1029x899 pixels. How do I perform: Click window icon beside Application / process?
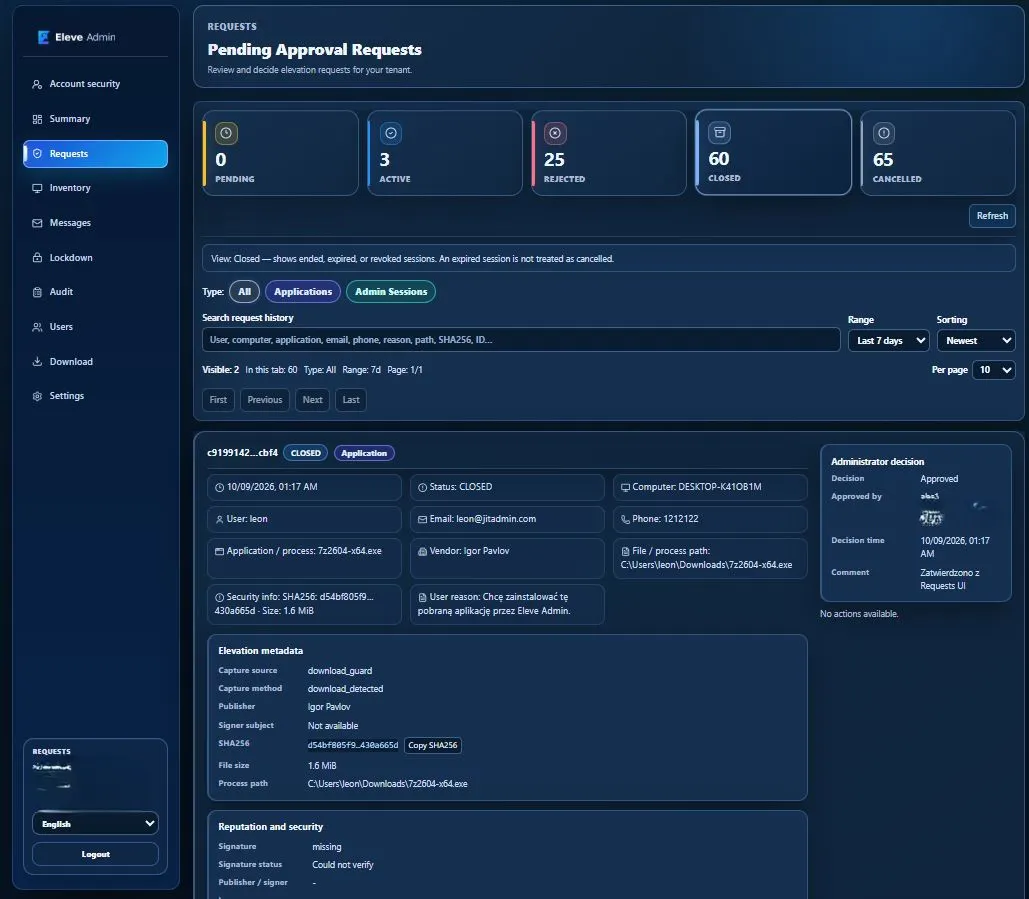tap(219, 551)
